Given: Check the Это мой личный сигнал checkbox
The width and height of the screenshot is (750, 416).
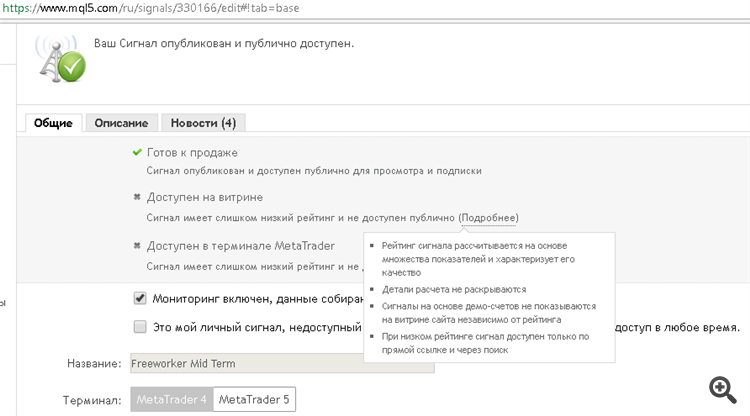Looking at the screenshot, I should pos(140,327).
